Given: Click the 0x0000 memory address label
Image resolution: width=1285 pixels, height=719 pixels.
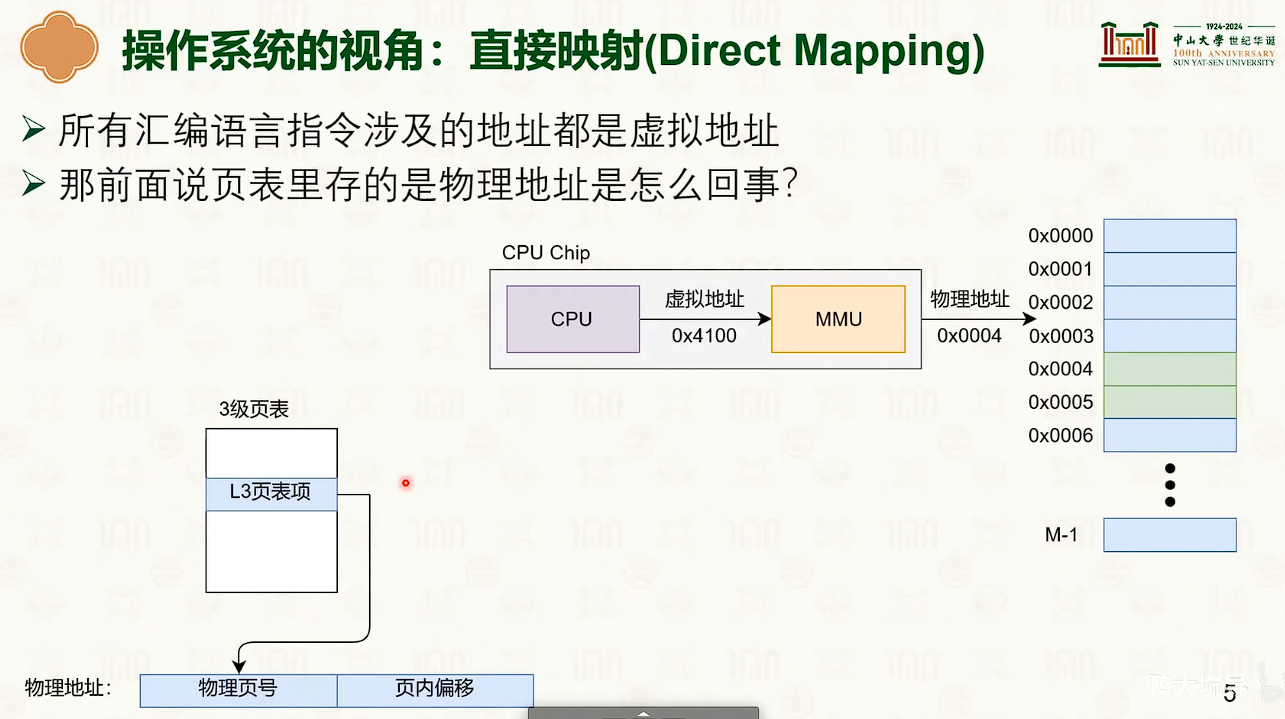Looking at the screenshot, I should point(1061,236).
